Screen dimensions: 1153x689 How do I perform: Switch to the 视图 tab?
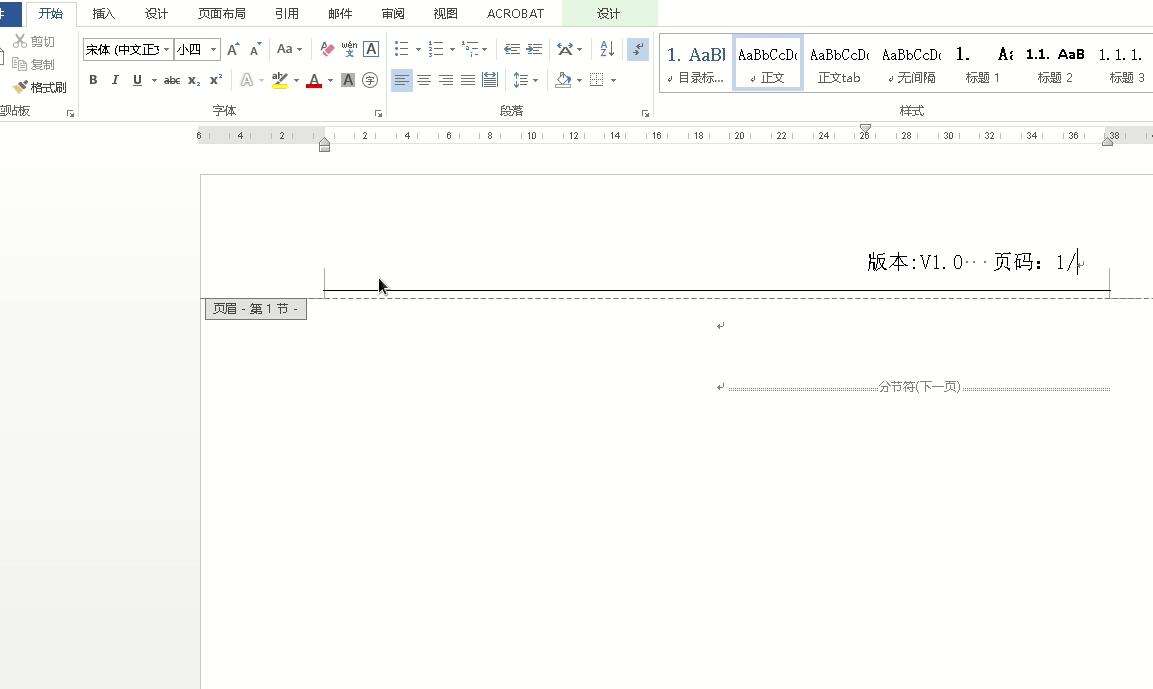click(x=446, y=13)
